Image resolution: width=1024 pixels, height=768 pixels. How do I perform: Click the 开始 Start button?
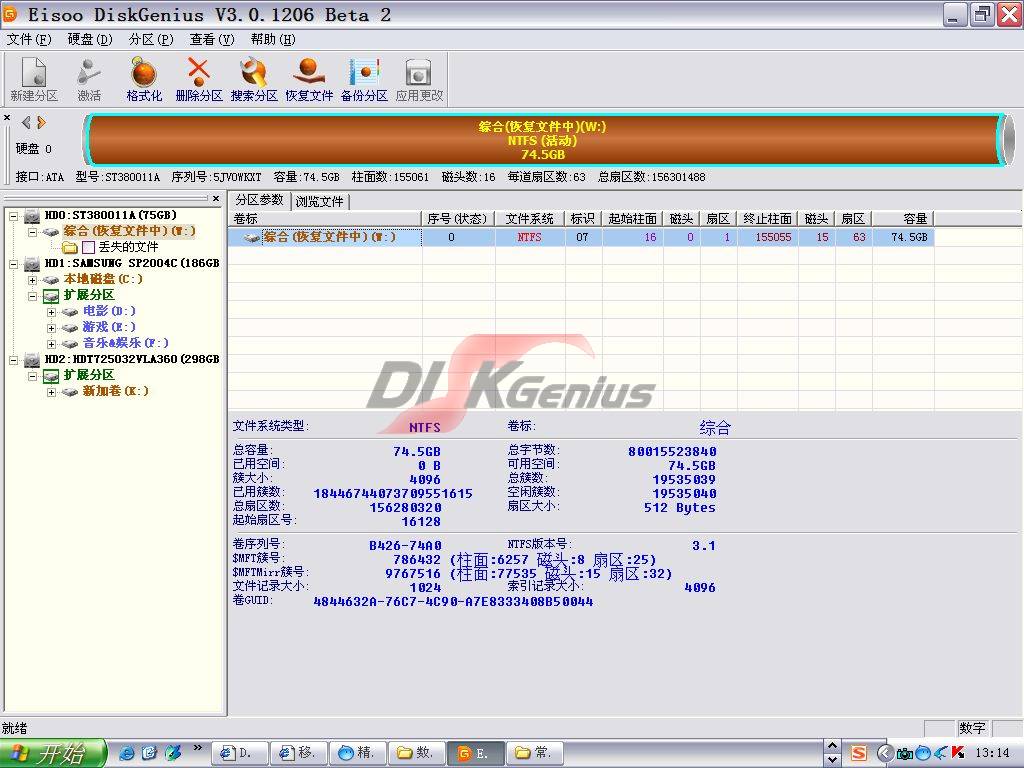click(54, 753)
